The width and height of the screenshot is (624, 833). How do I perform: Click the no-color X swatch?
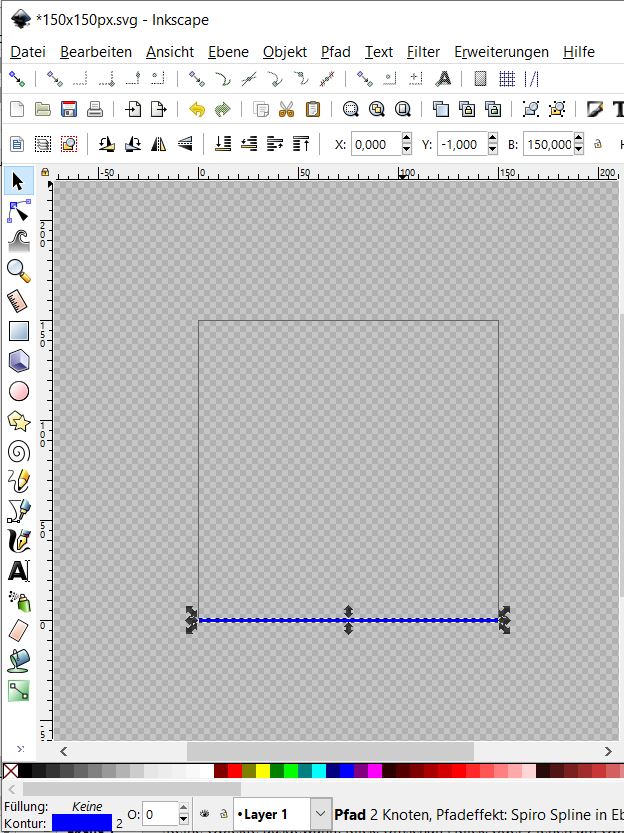click(11, 771)
